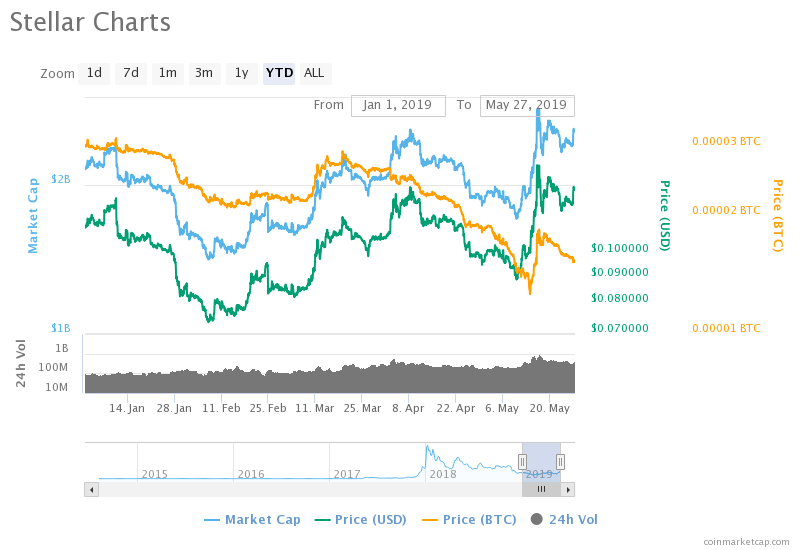Viewport: 800px width, 550px height.
Task: Click the $0.100000 price label
Action: pos(620,248)
